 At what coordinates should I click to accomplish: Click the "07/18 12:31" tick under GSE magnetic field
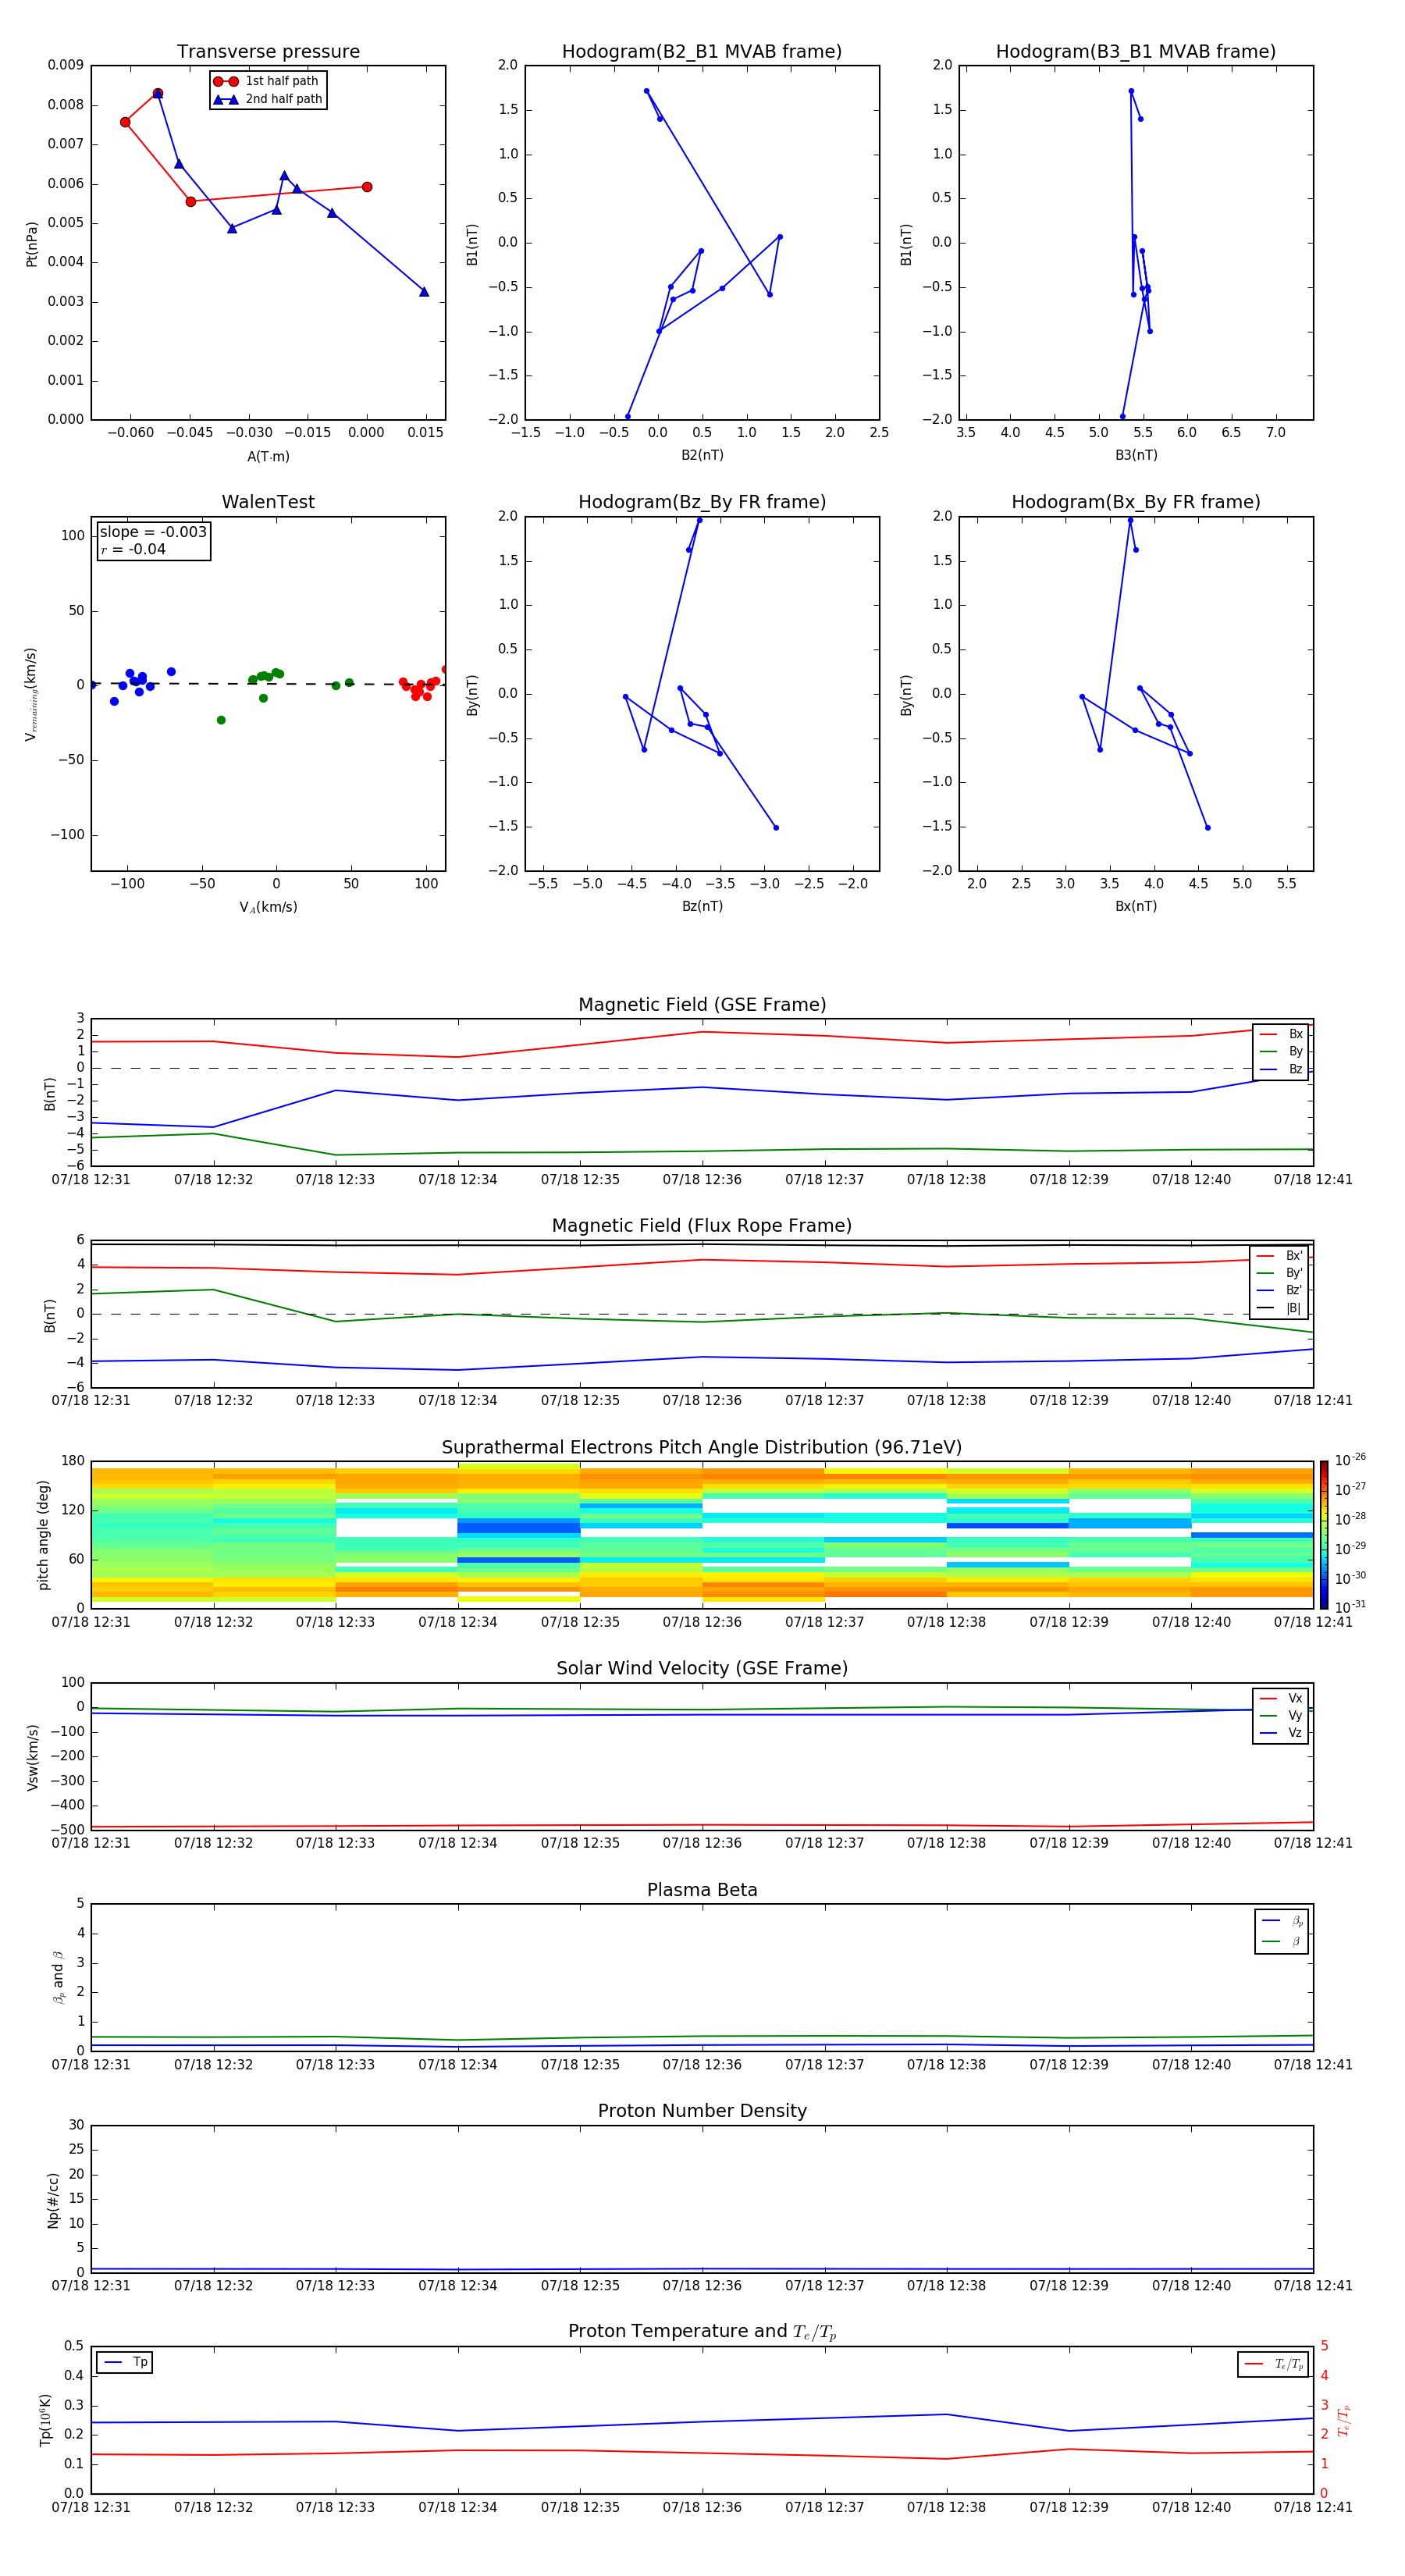coord(91,1180)
